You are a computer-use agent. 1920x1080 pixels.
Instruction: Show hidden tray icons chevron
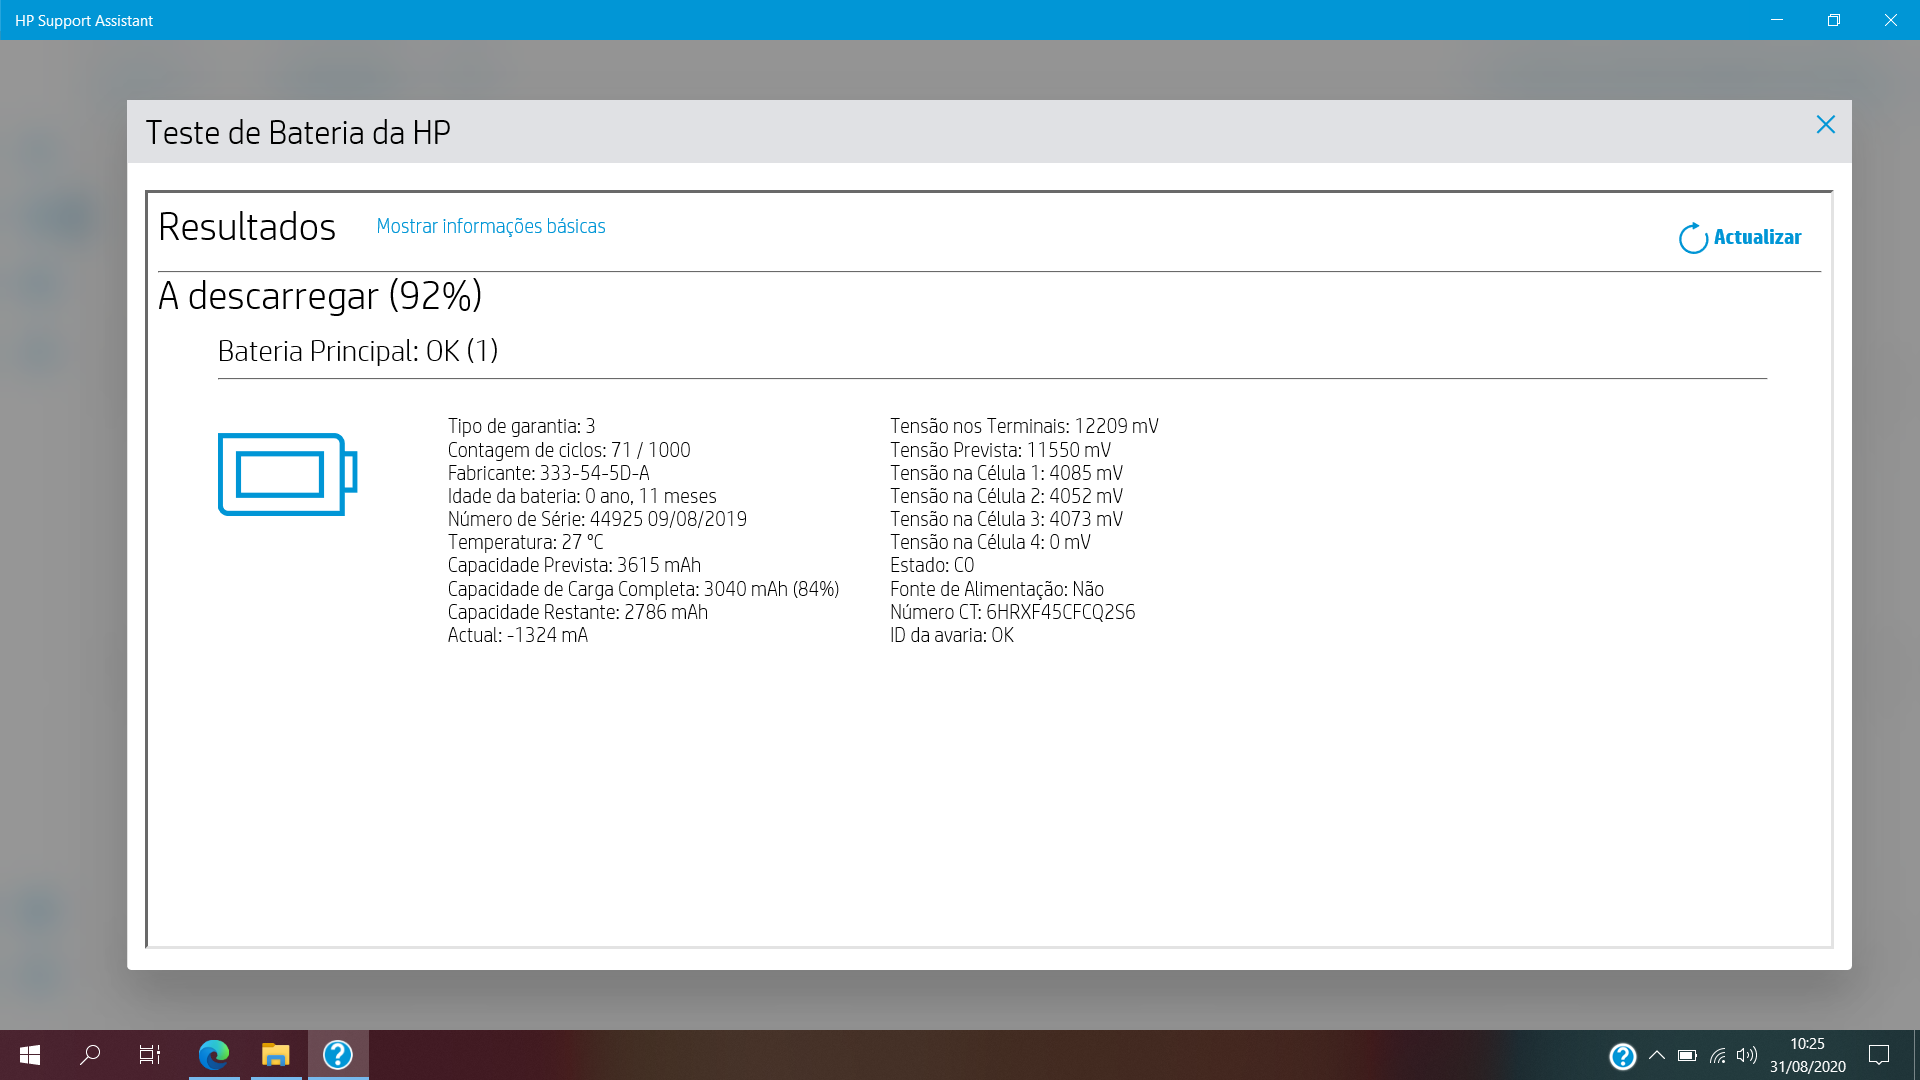1656,1055
